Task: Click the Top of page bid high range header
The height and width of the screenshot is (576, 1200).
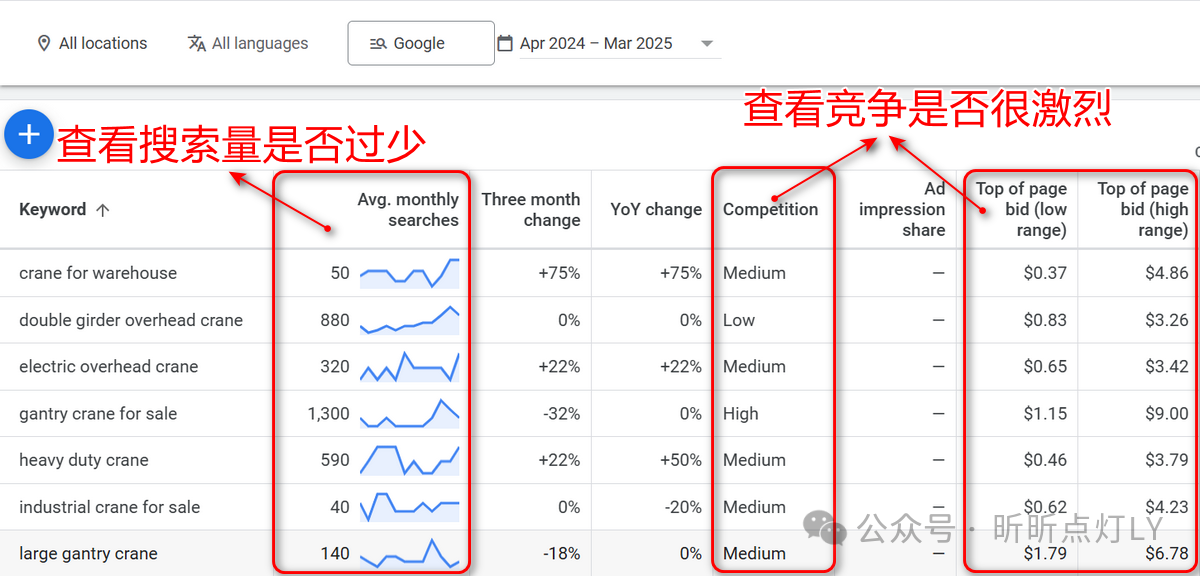Action: pos(1143,209)
